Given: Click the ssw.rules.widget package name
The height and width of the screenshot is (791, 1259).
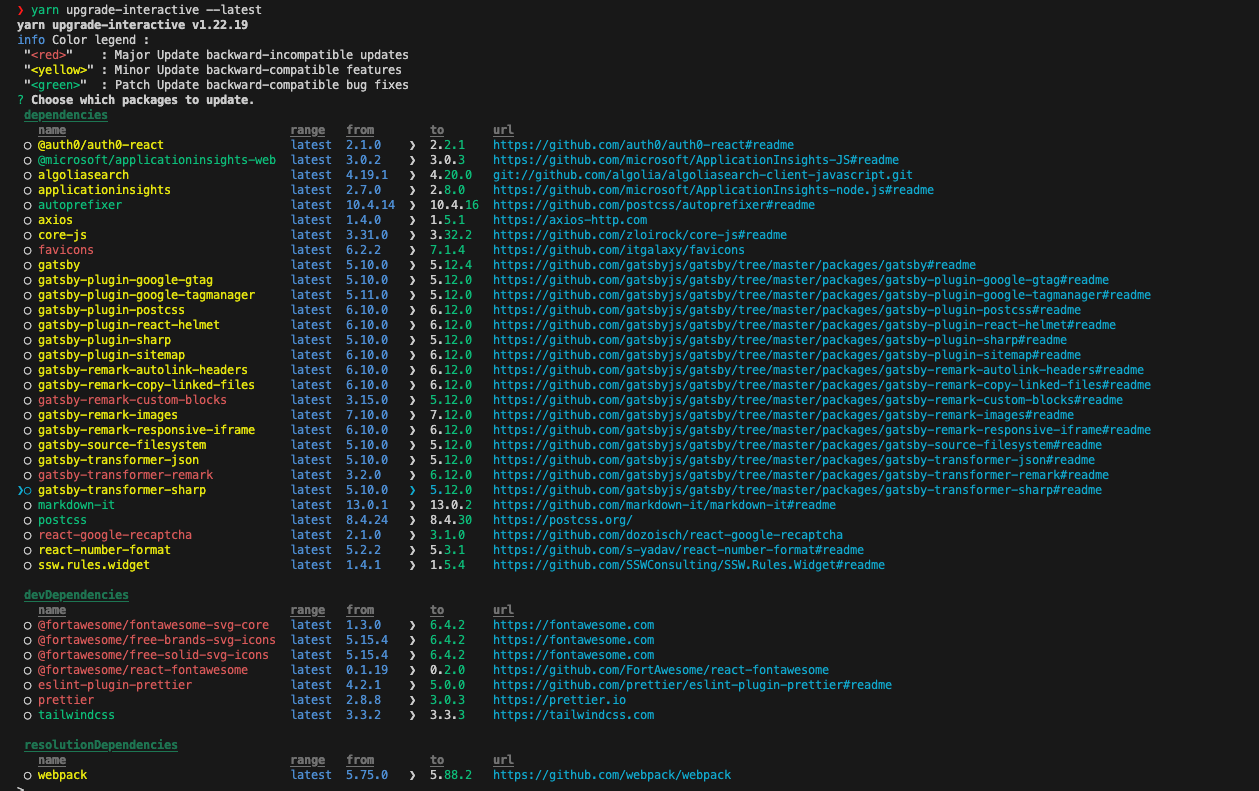Looking at the screenshot, I should pyautogui.click(x=94, y=565).
